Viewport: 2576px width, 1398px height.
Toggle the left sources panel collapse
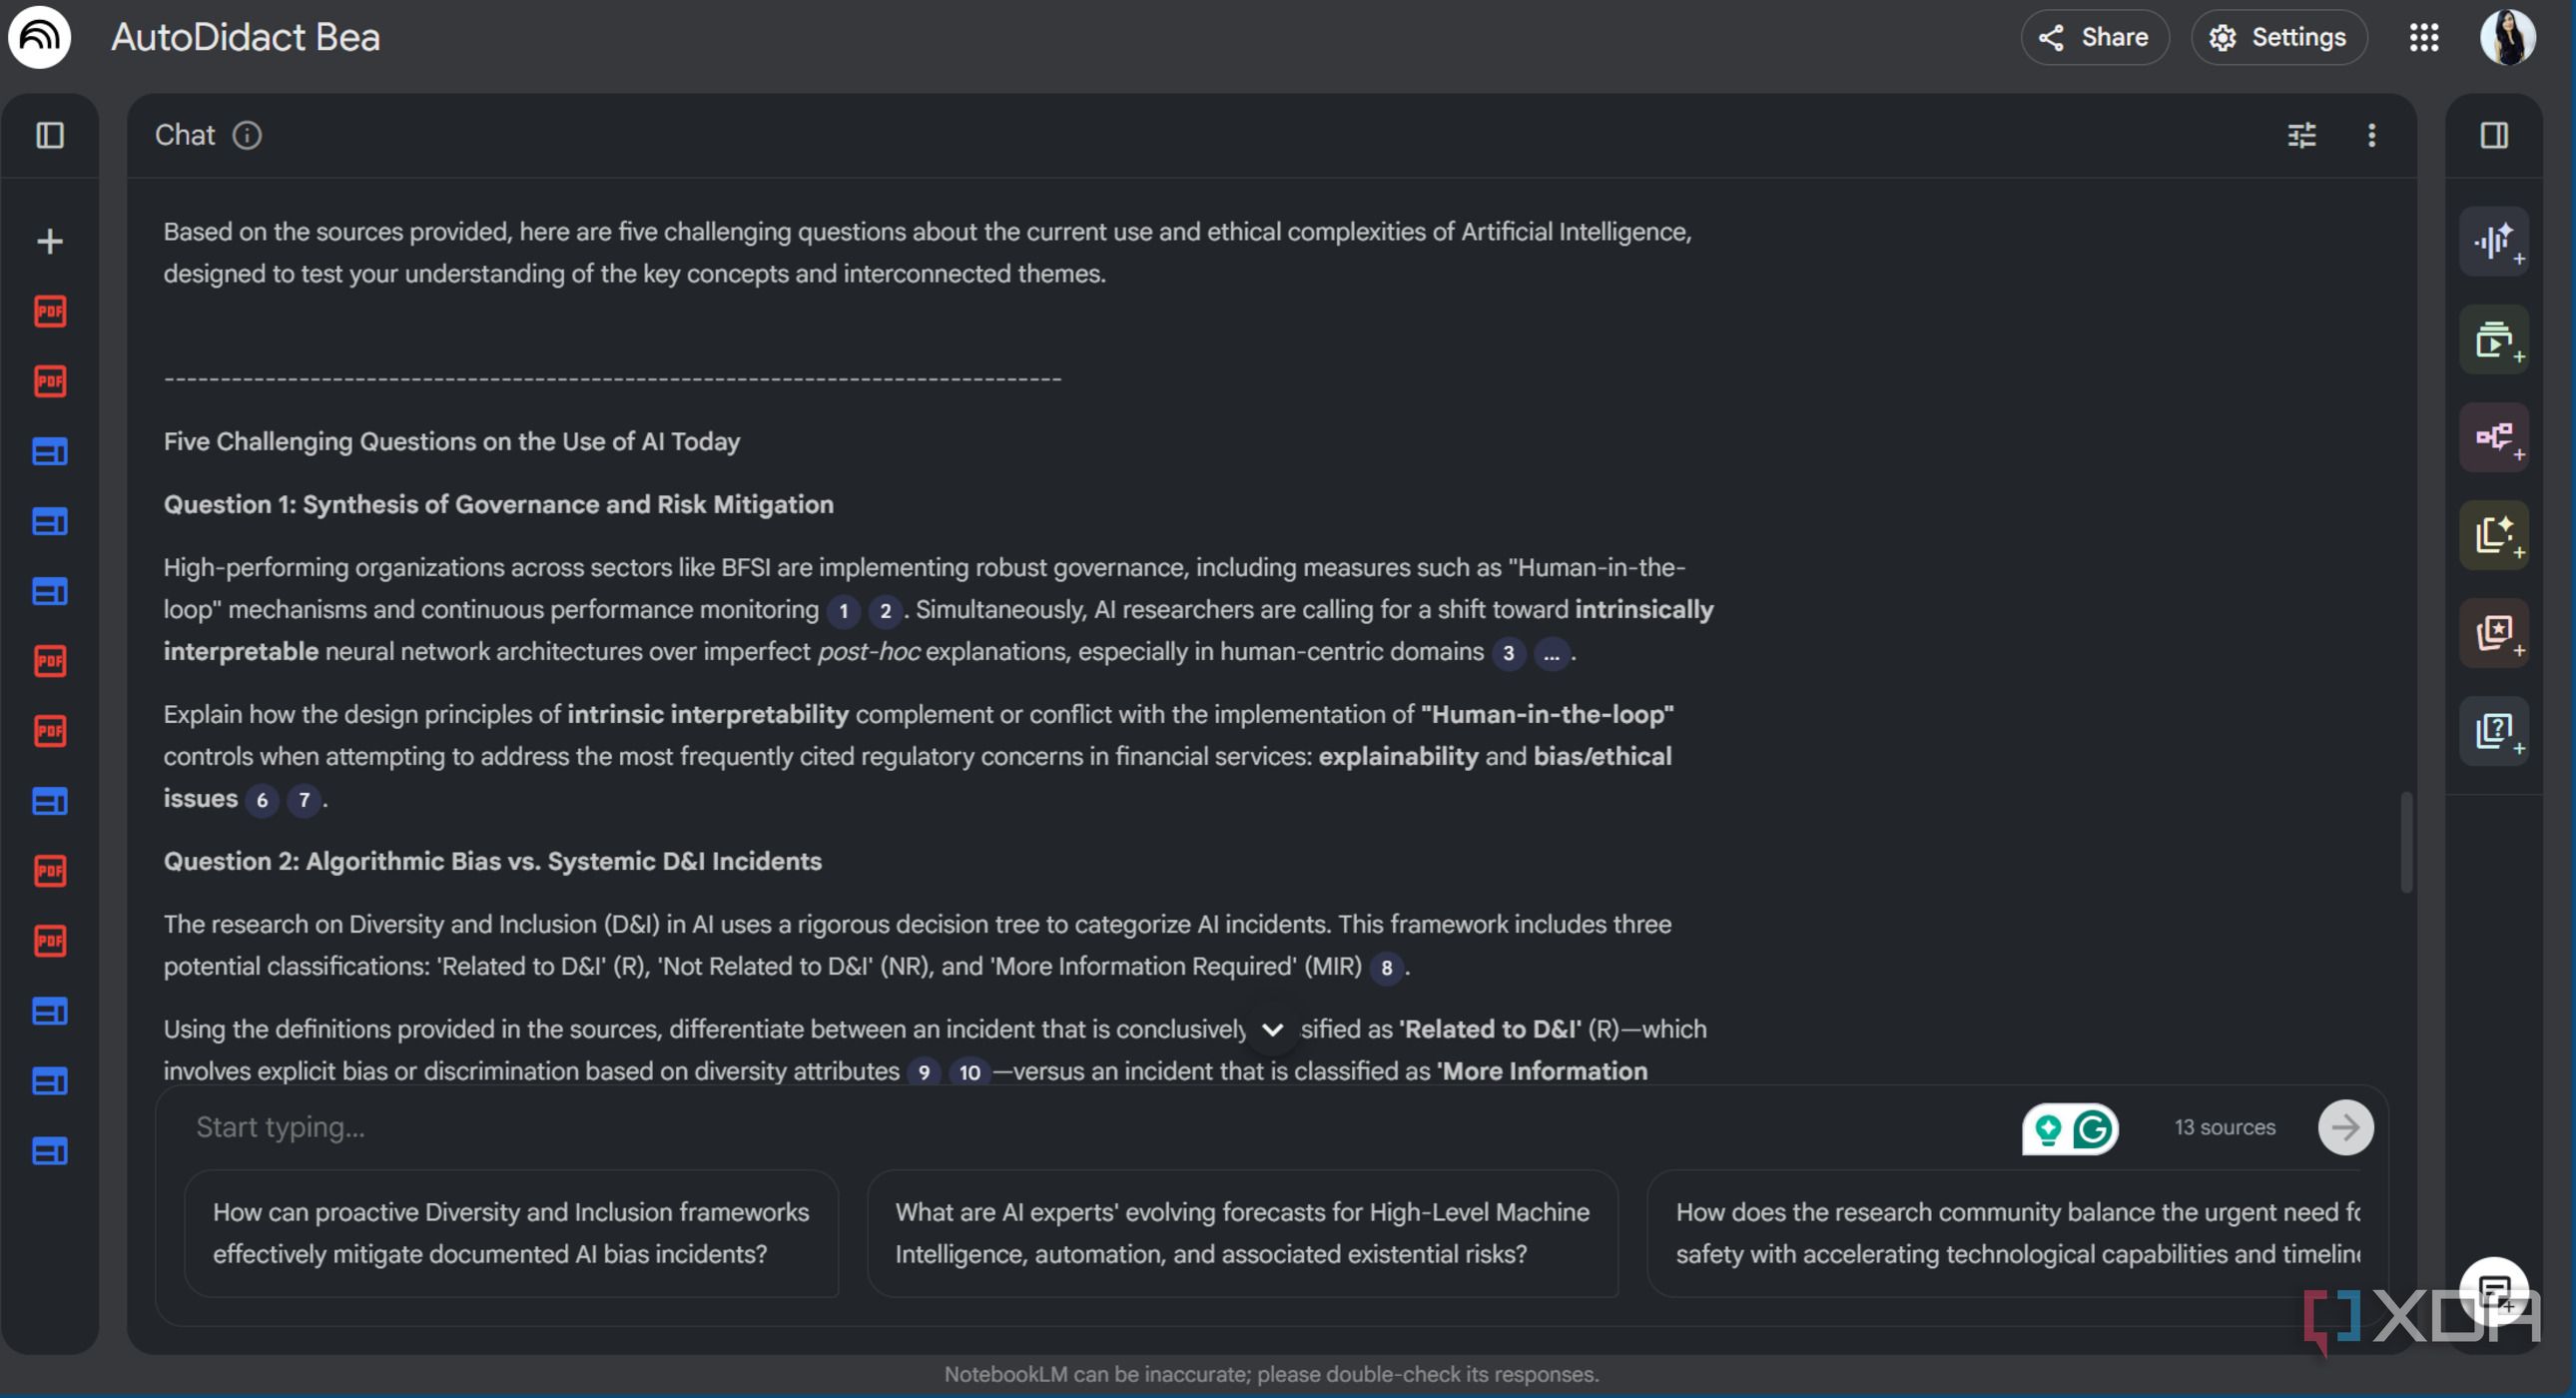pos(49,135)
